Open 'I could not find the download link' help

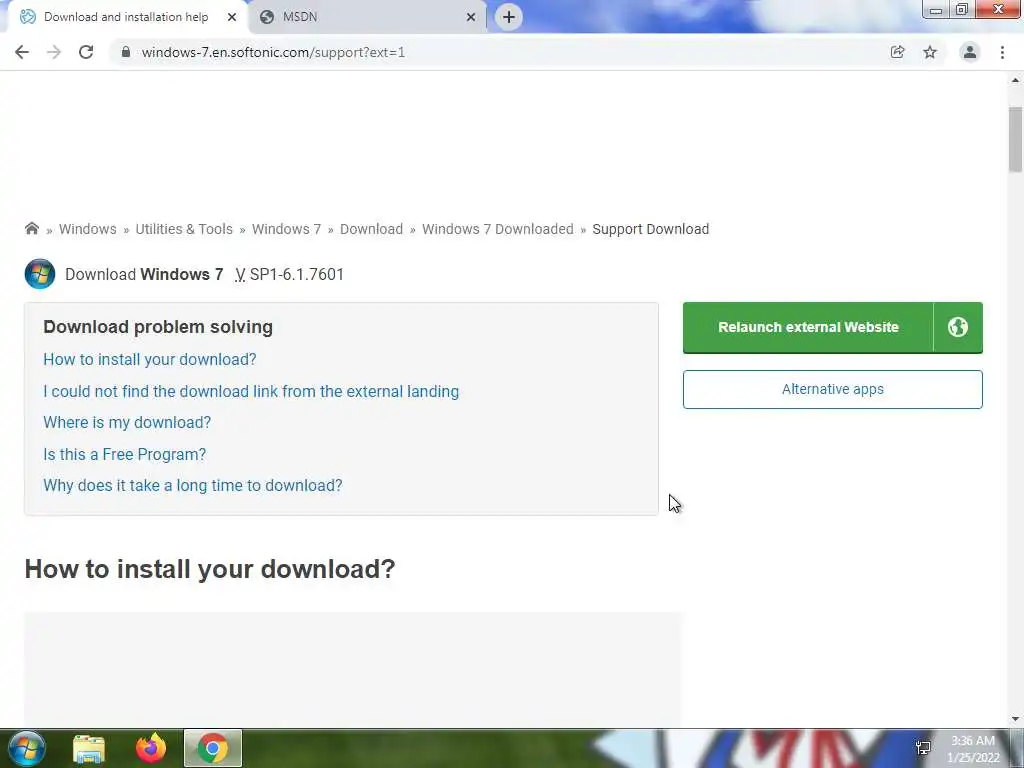251,391
